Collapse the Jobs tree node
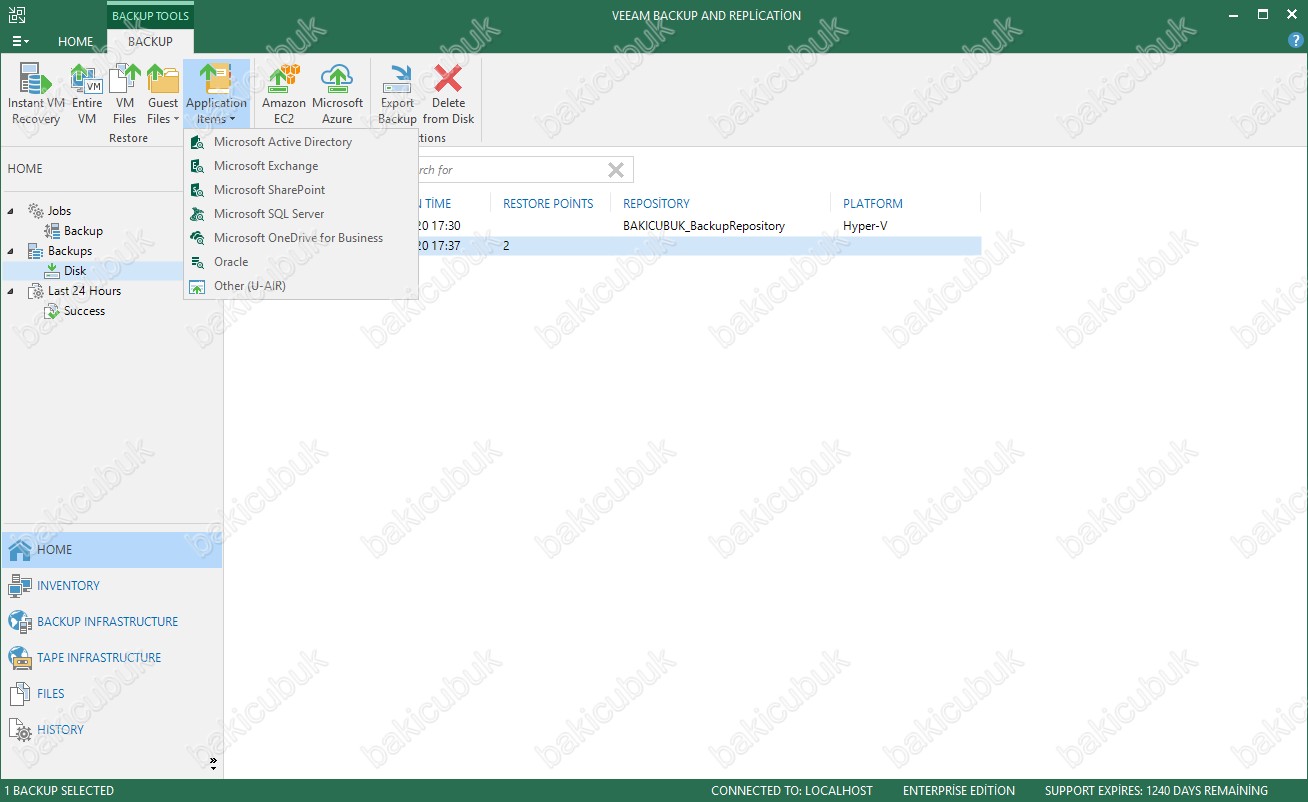1308x802 pixels. 12,211
